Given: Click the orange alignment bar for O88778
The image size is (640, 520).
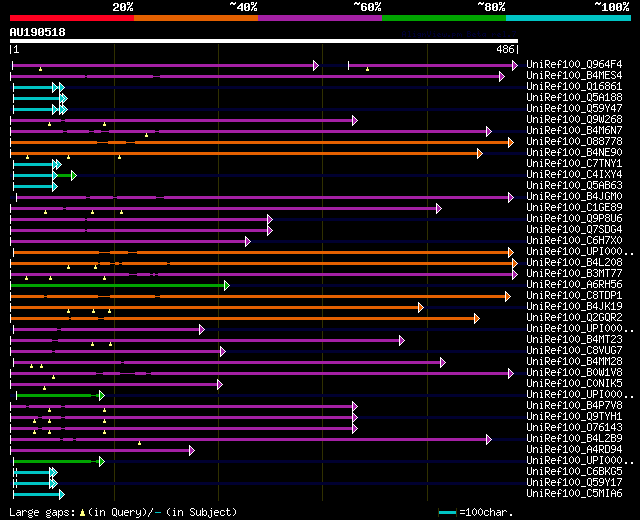Looking at the screenshot, I should pyautogui.click(x=260, y=142).
